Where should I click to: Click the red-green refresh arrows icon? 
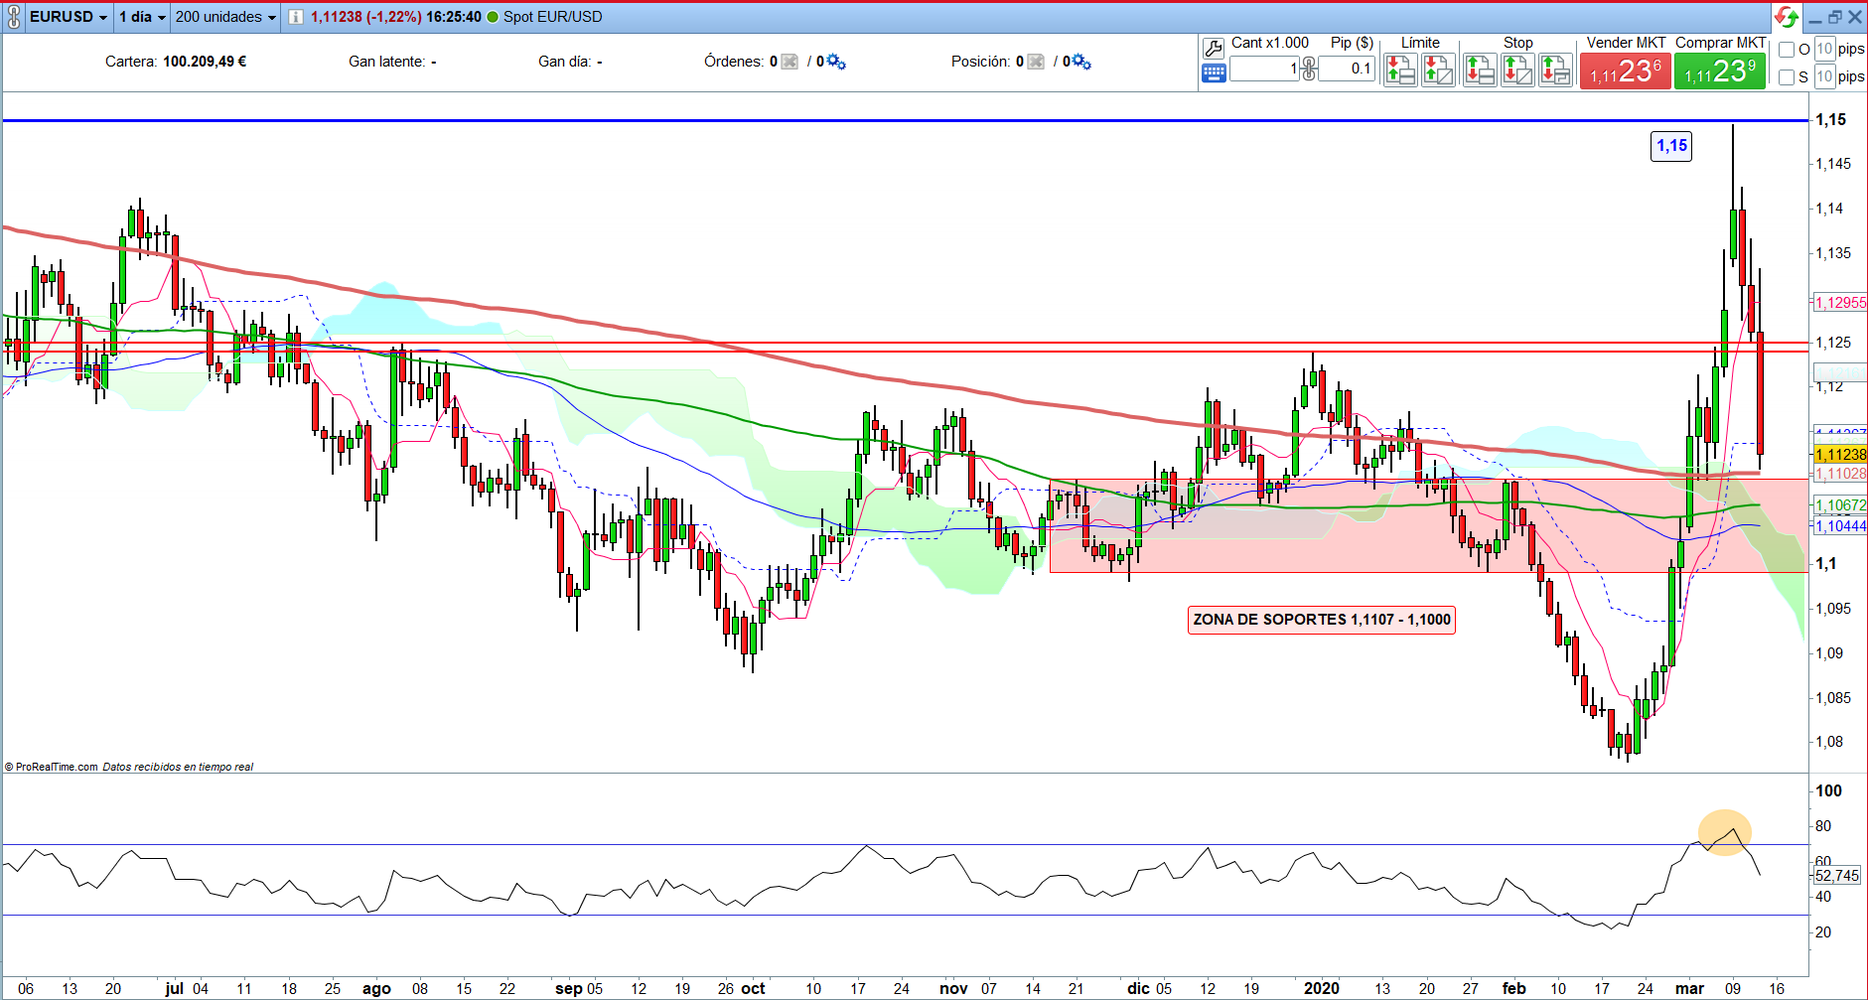1786,17
